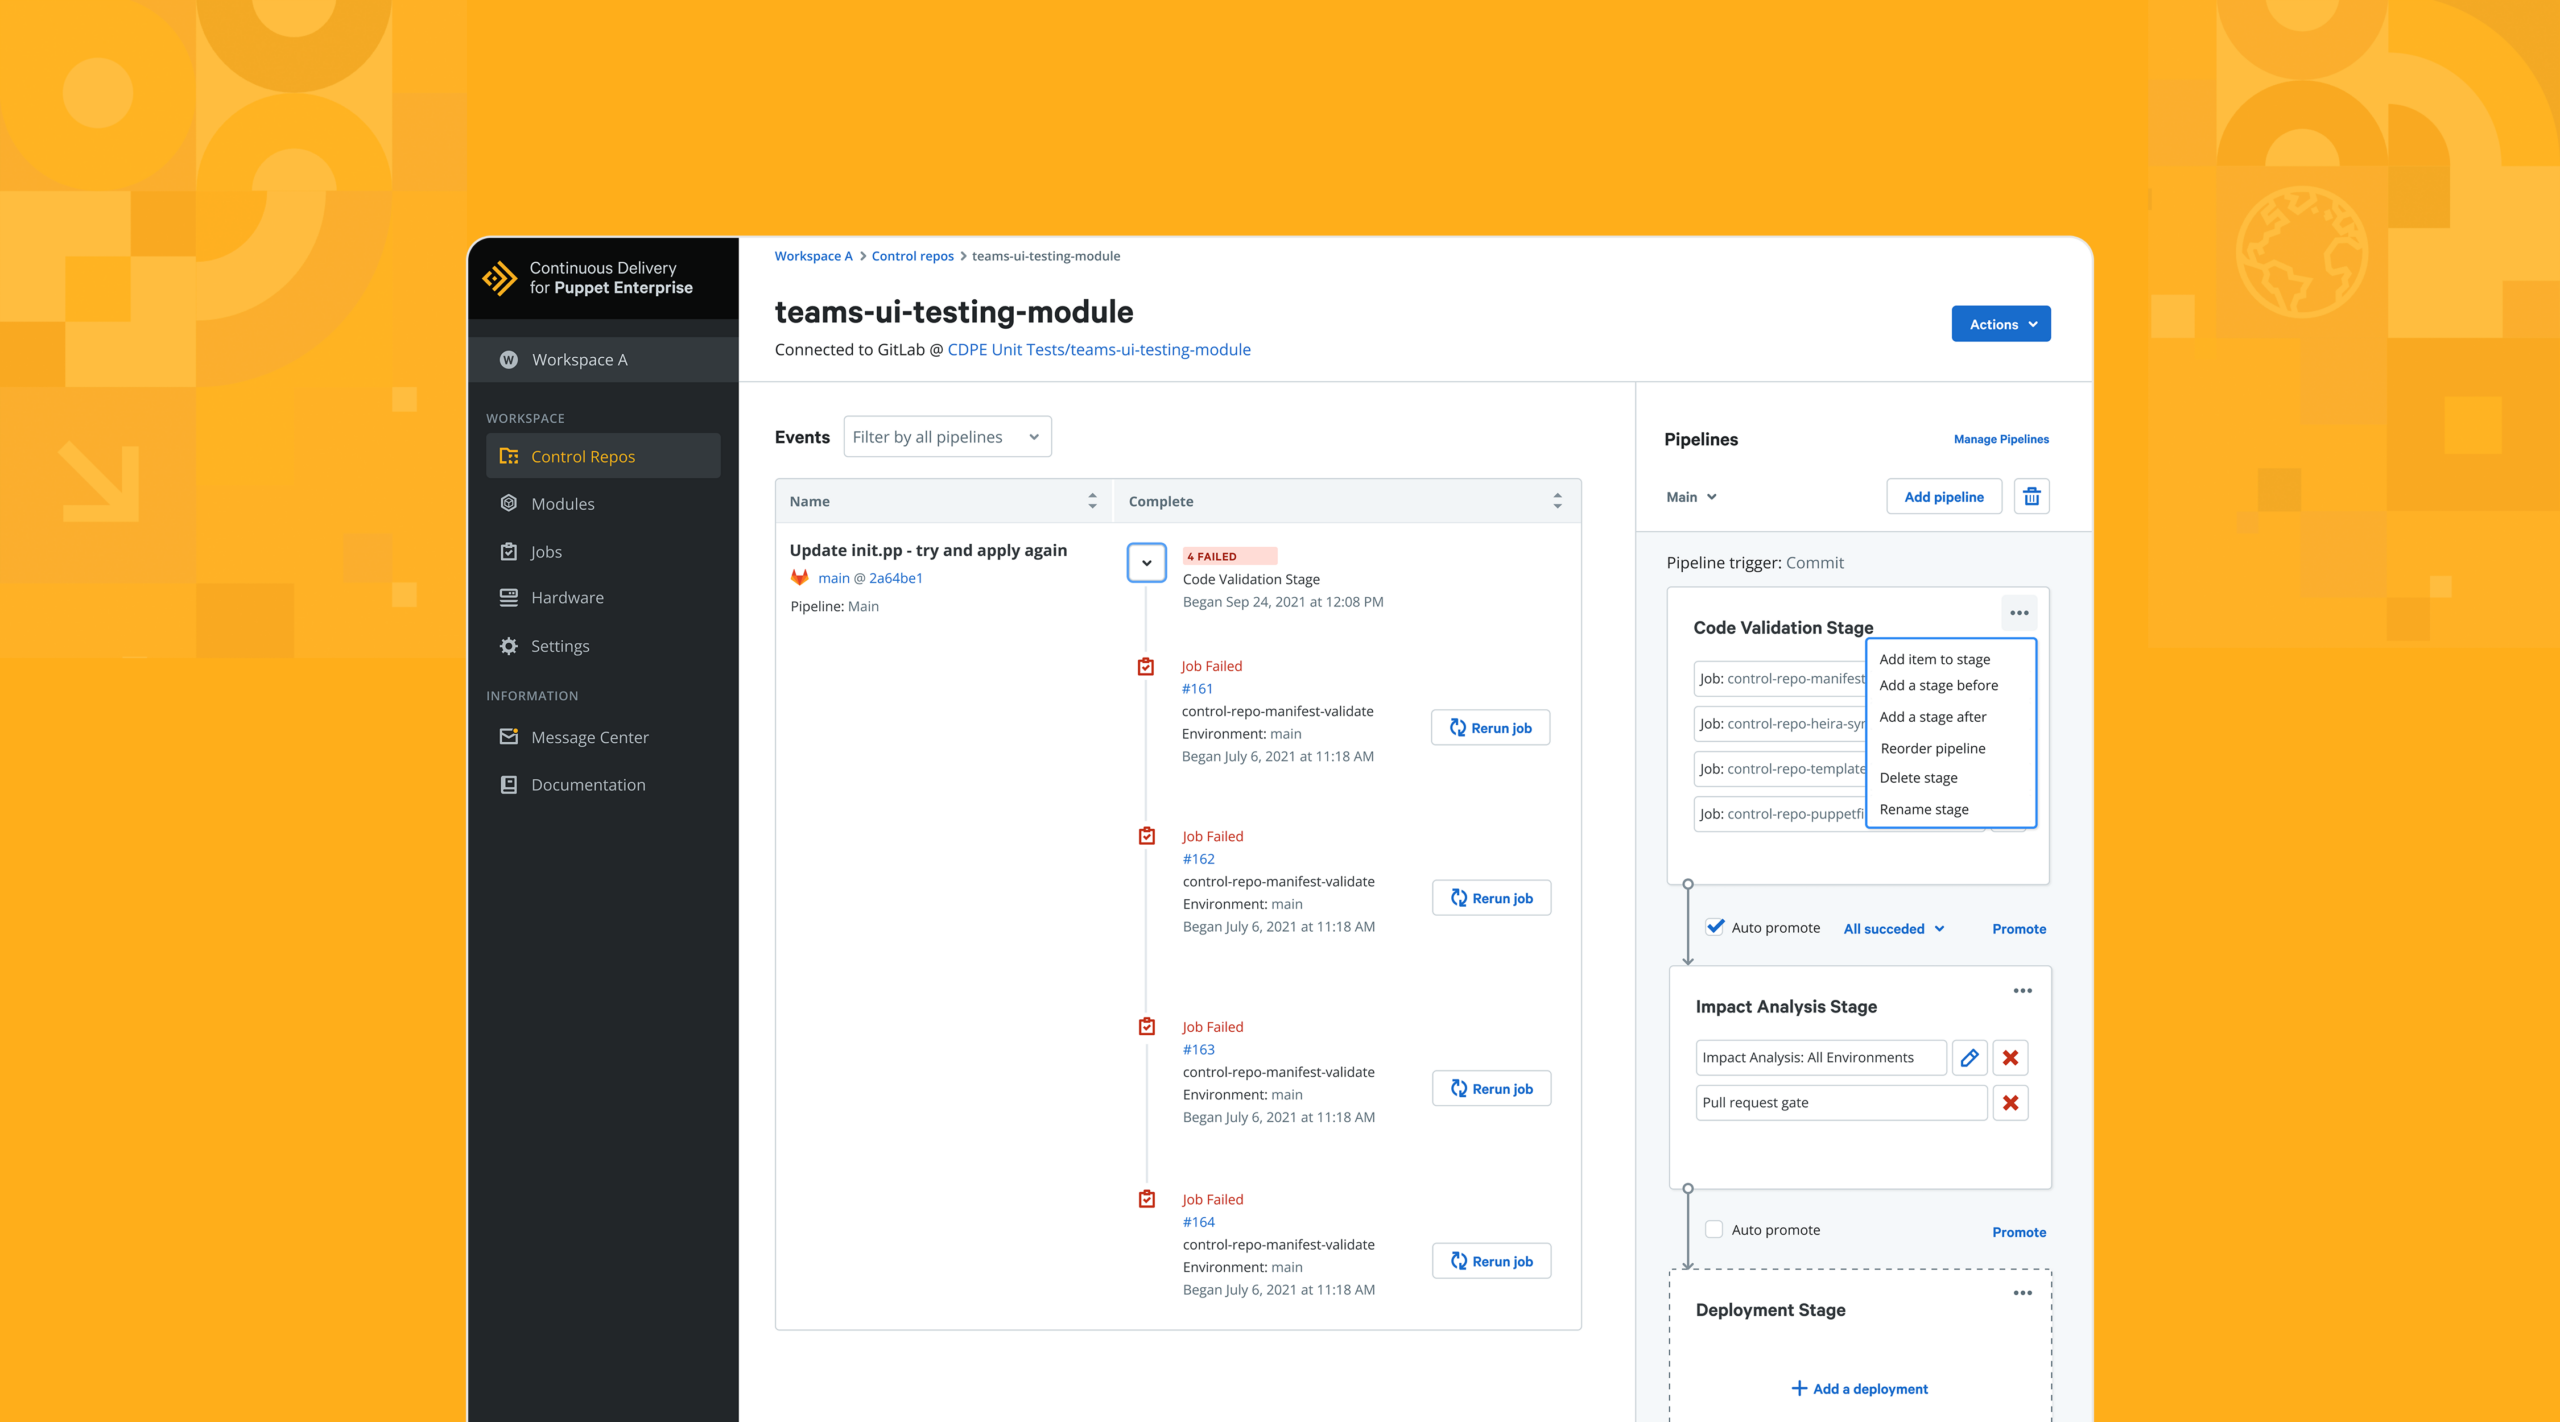The height and width of the screenshot is (1422, 2560).
Task: Click the Jobs clipboard icon in sidebar
Action: (x=509, y=551)
